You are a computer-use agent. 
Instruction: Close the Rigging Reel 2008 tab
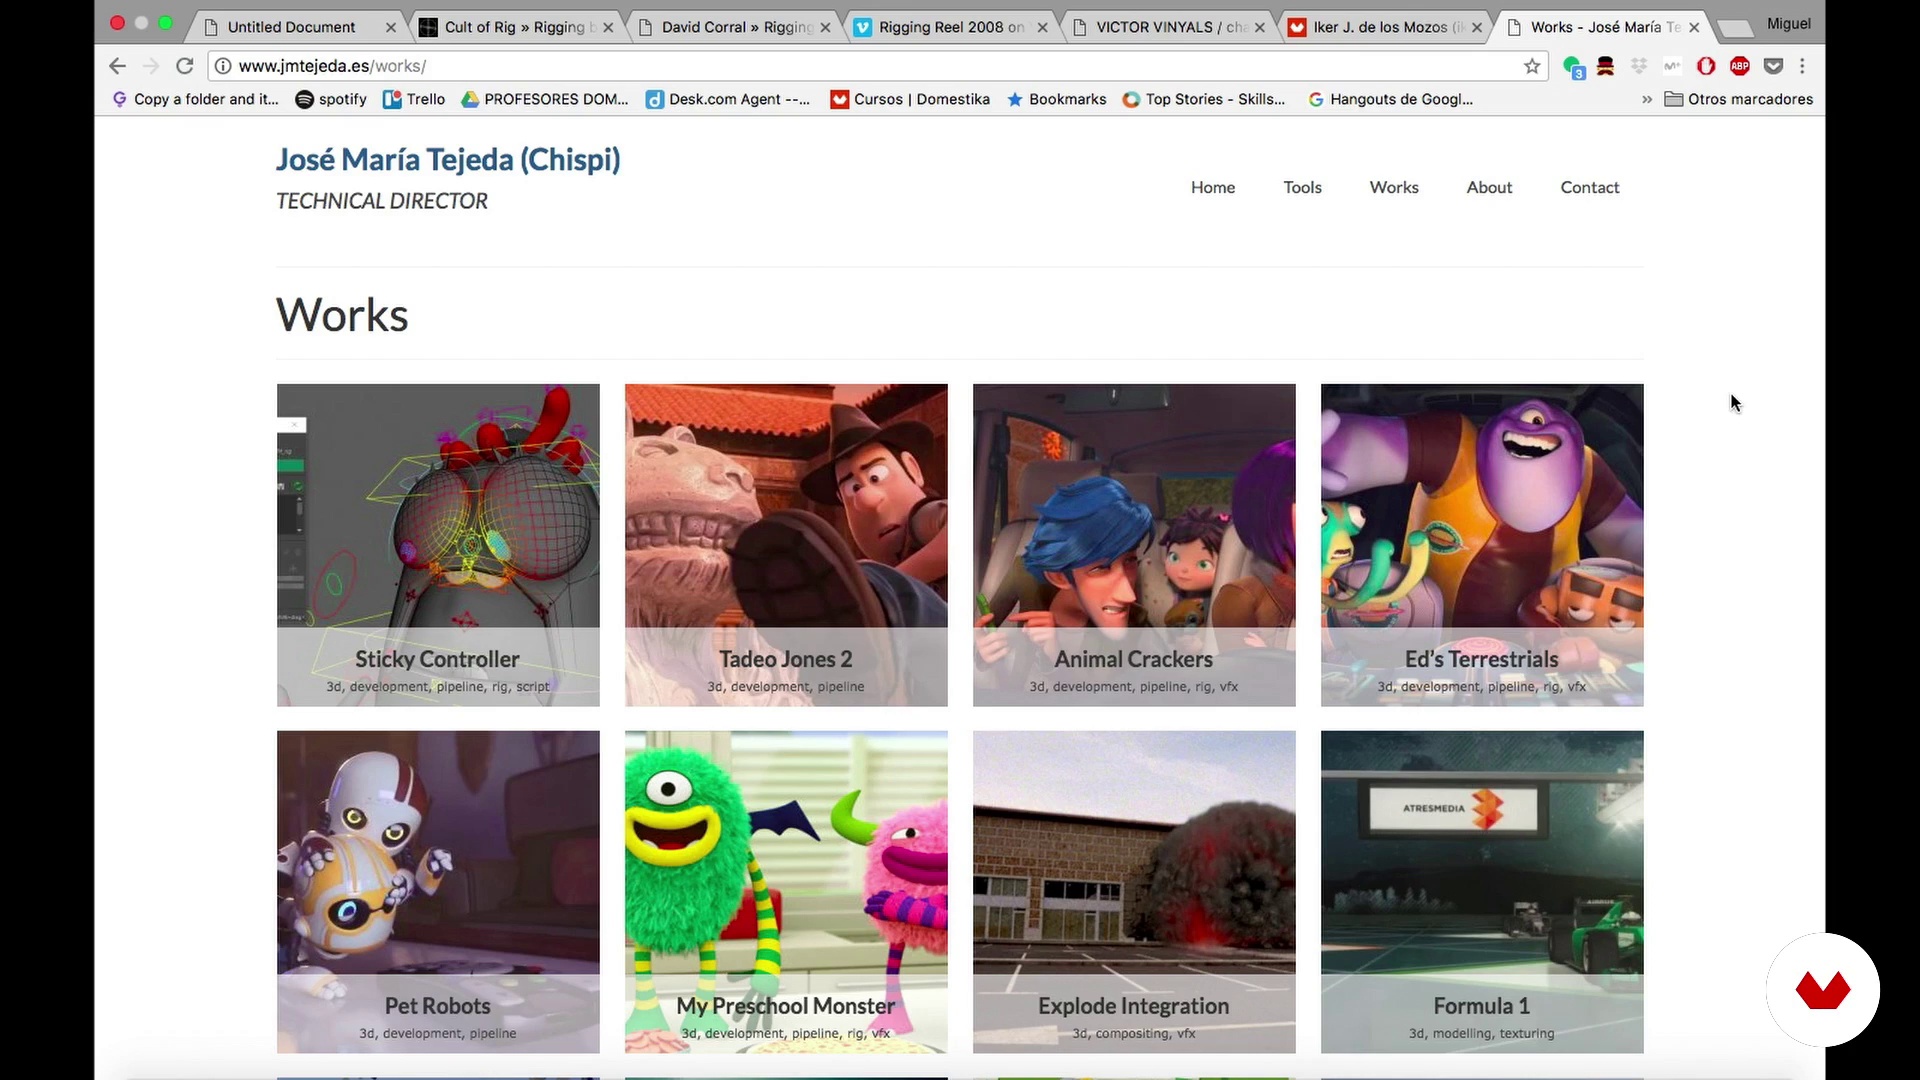[1043, 28]
